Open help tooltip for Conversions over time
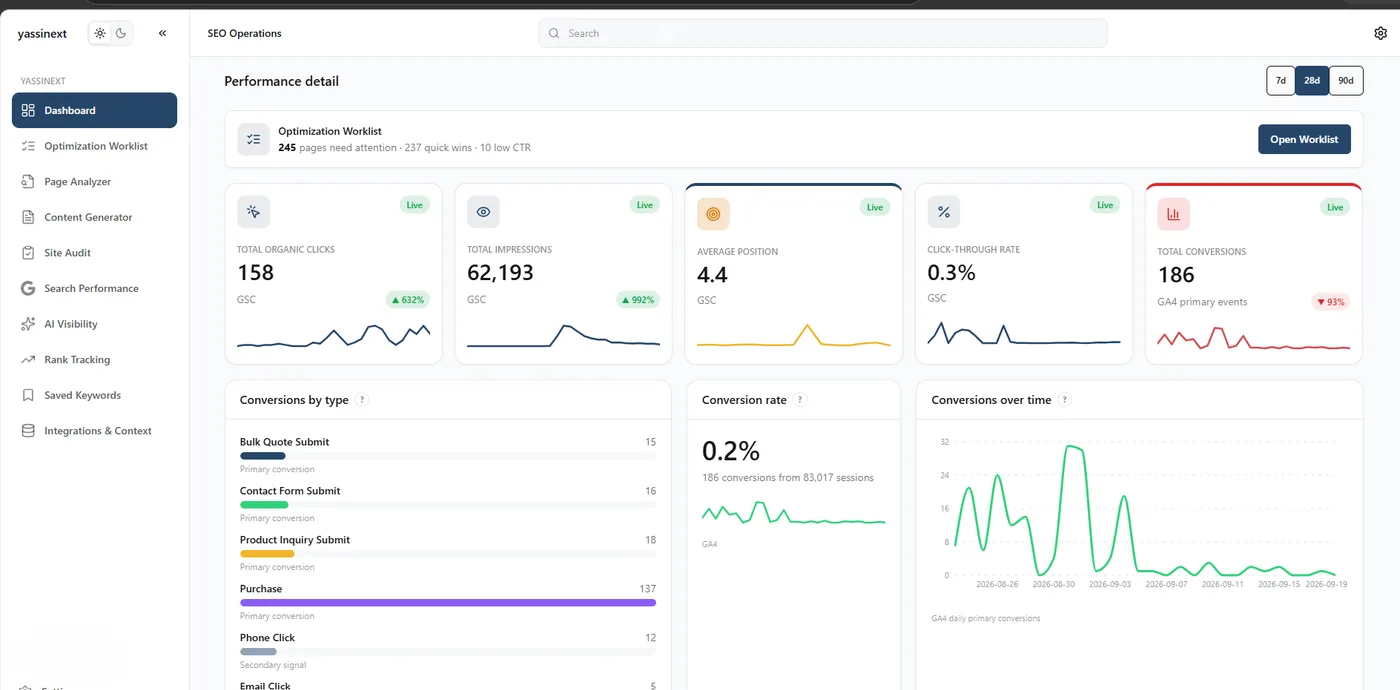The height and width of the screenshot is (690, 1400). tap(1064, 400)
